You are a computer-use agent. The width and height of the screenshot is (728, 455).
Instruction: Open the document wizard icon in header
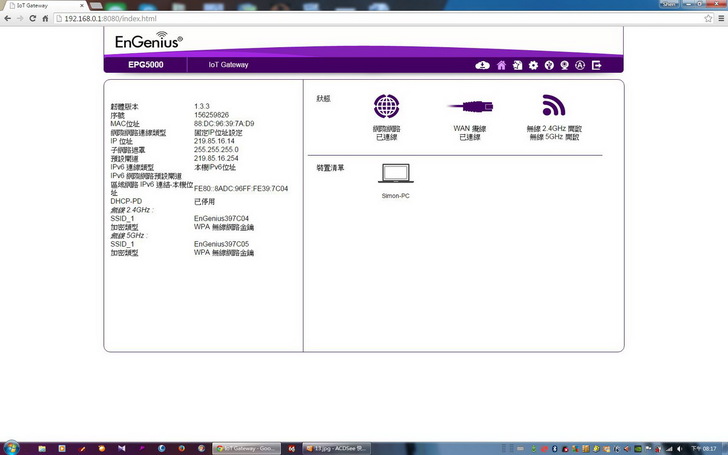517,65
